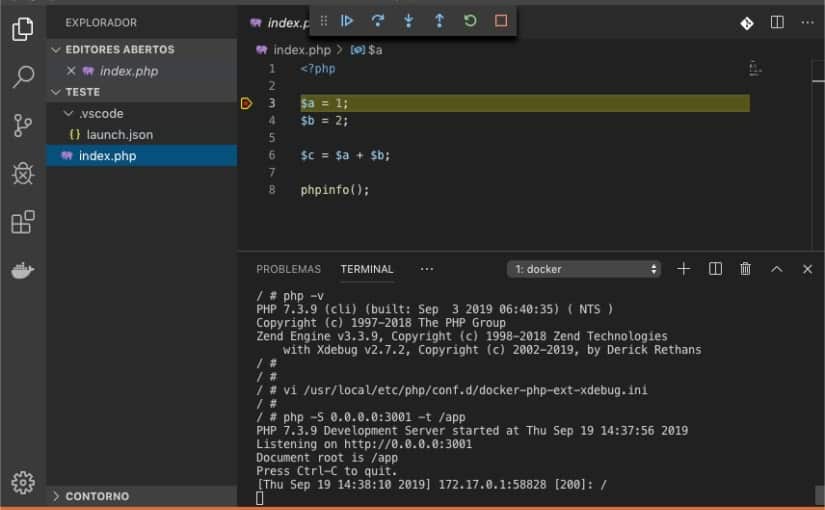The image size is (825, 510).
Task: Click the '$b = 2;' code line
Action: 324,121
